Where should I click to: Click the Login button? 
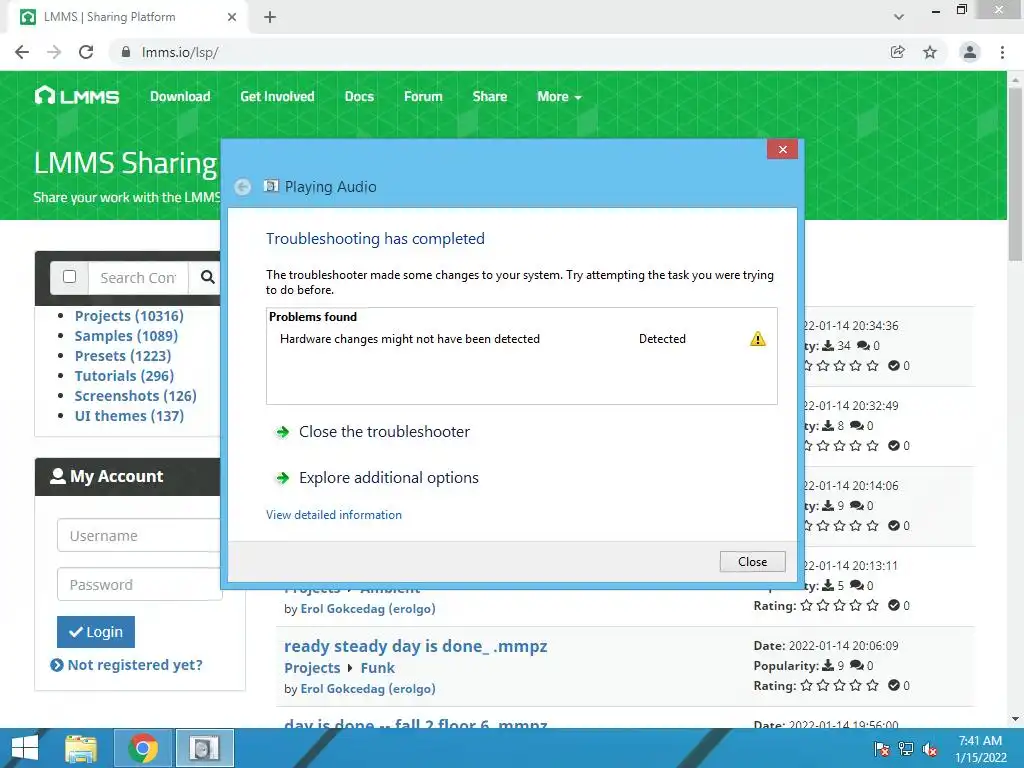(x=96, y=632)
